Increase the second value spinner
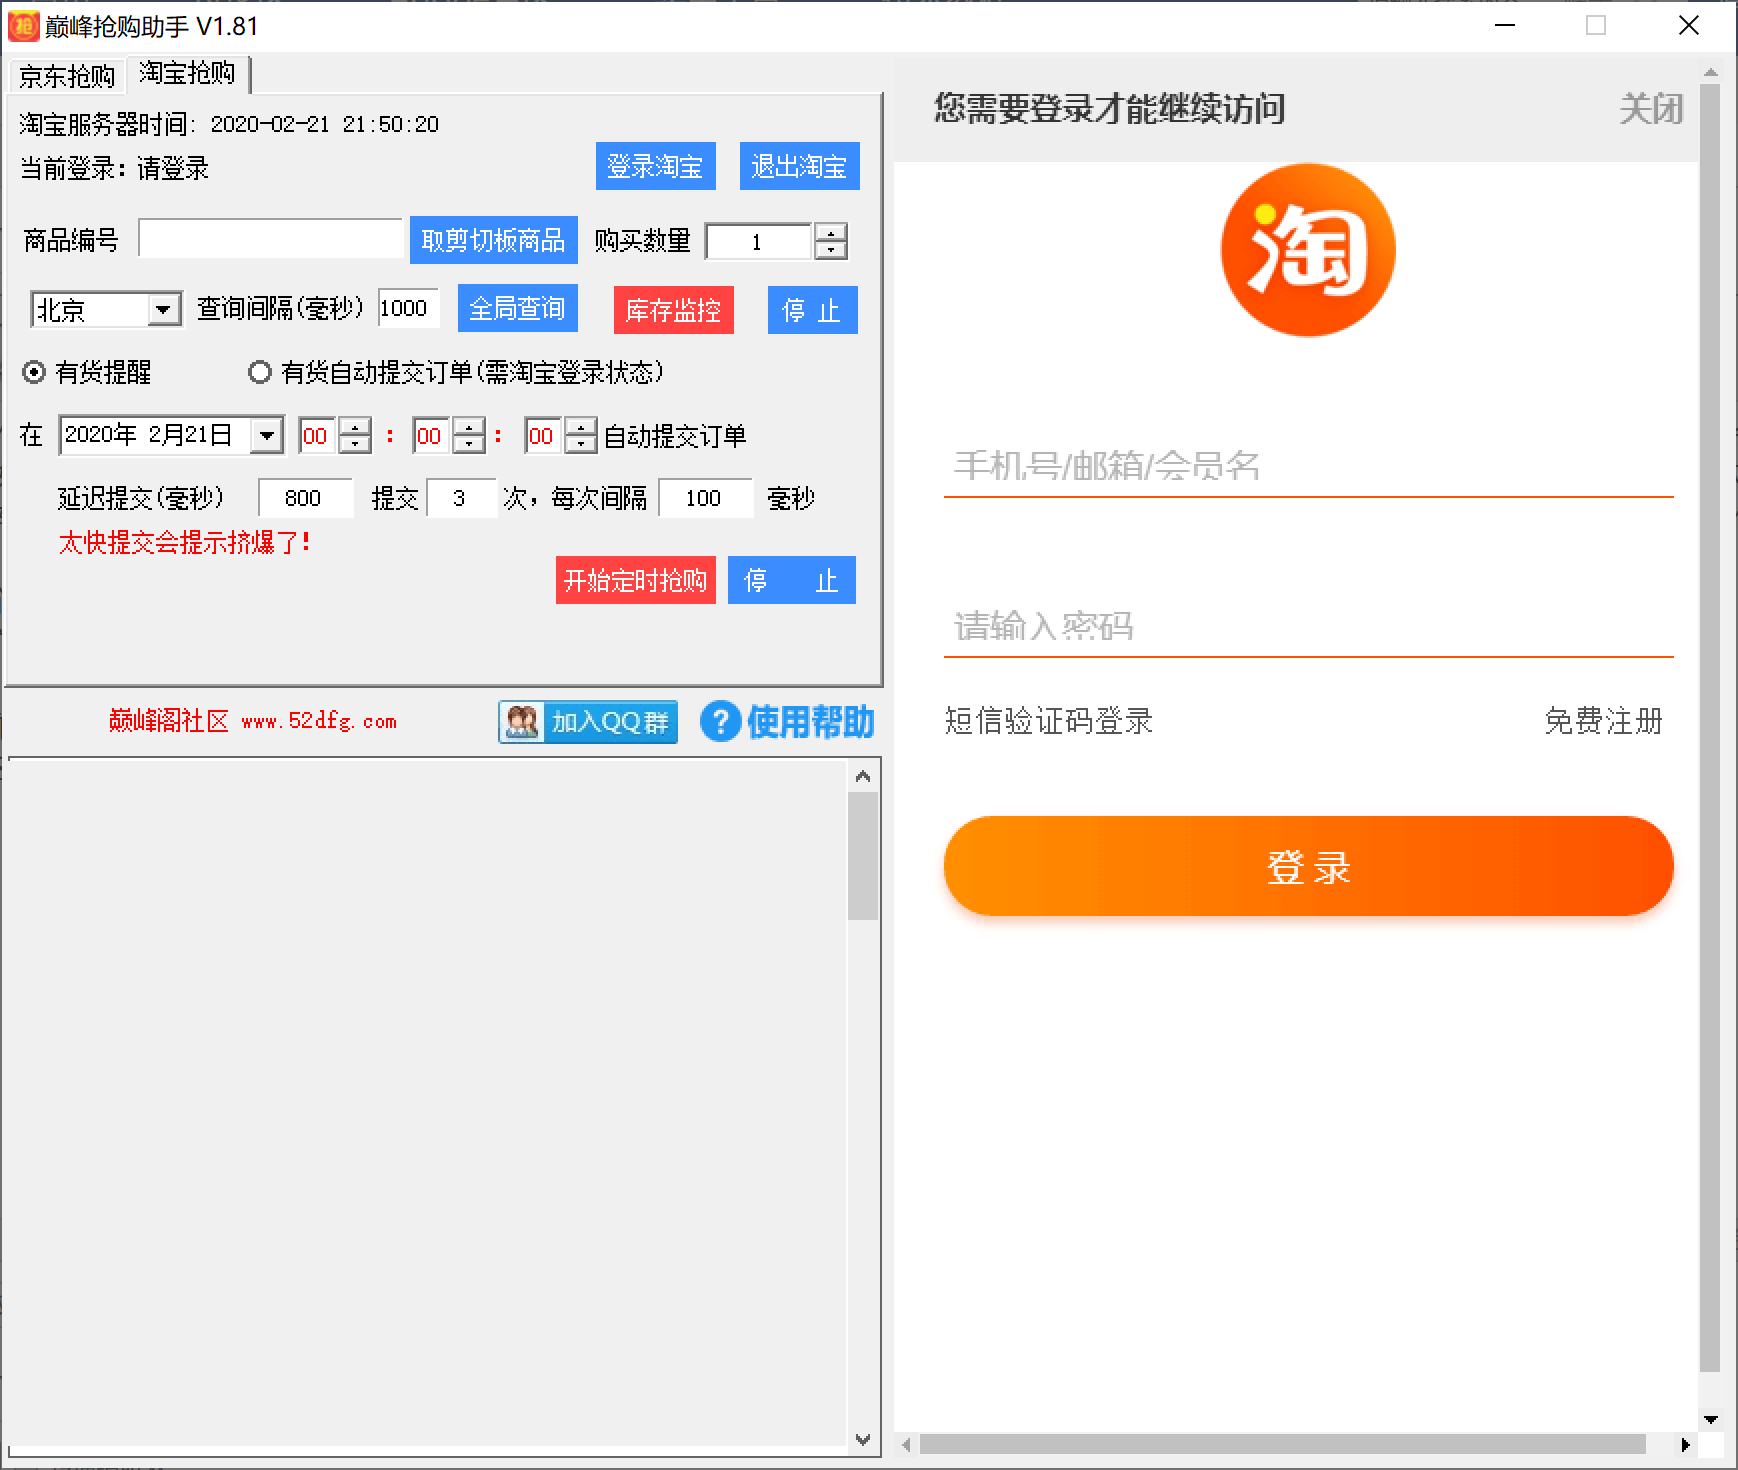This screenshot has height=1470, width=1738. point(581,427)
